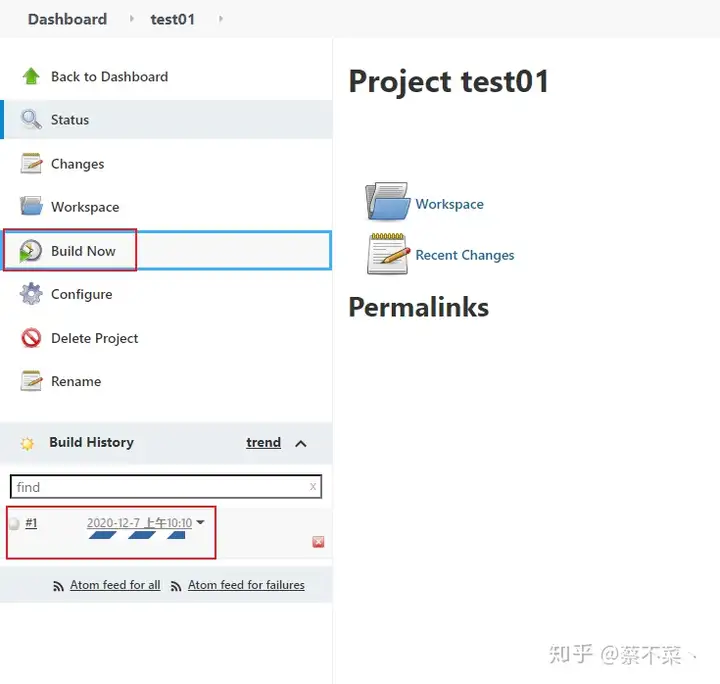Expand the breadcrumb arrow after Dashboard
Screen dimensions: 720x684
coord(132,19)
